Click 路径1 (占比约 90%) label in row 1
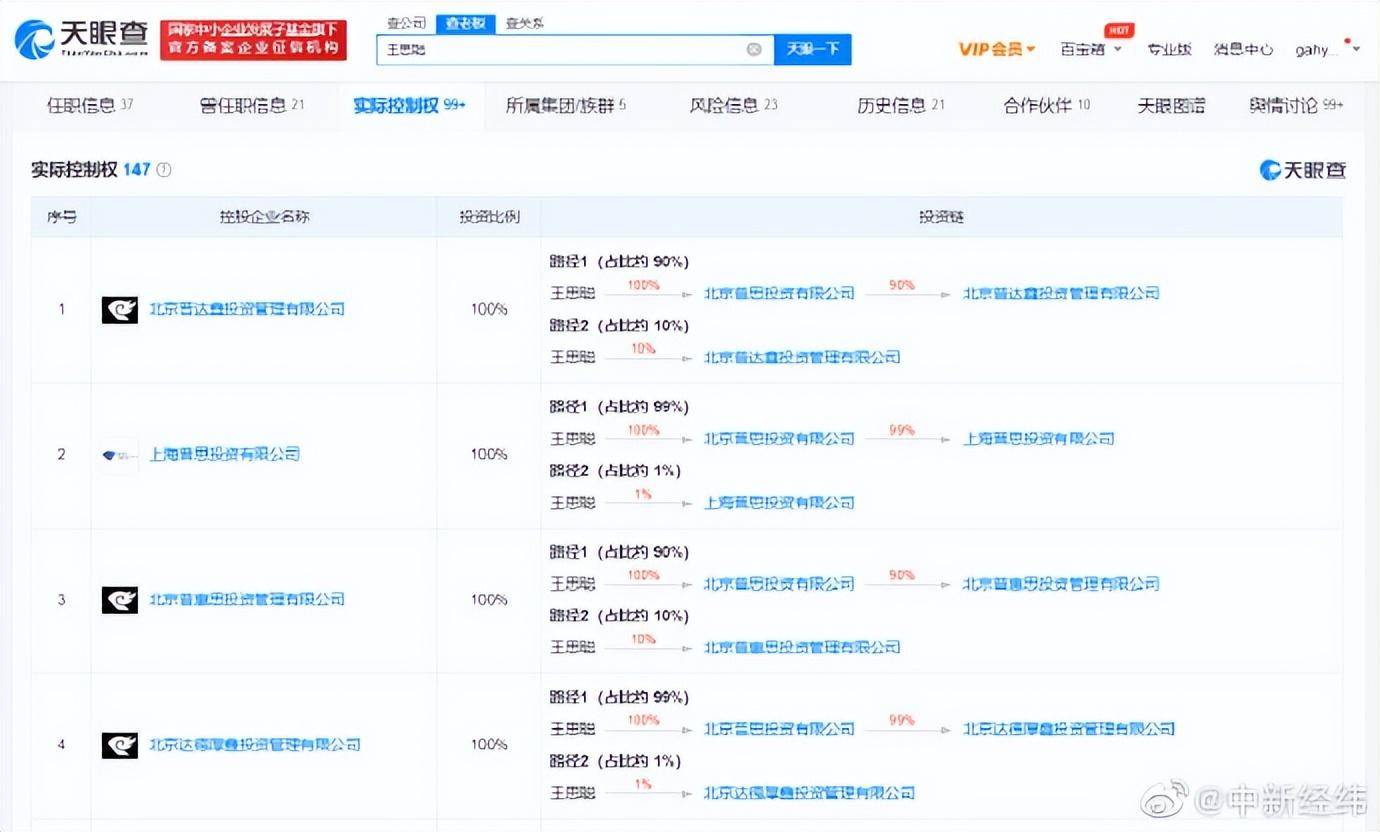Screen dimensions: 1380x832 (x=619, y=262)
